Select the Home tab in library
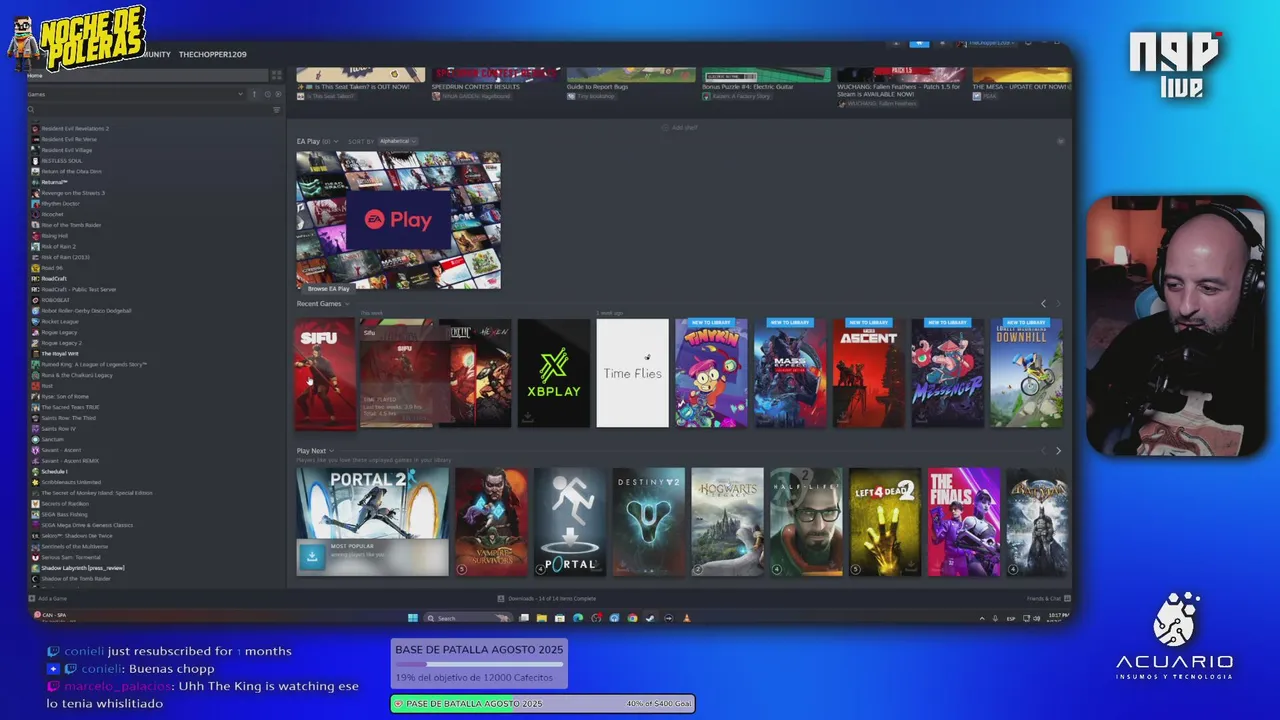The height and width of the screenshot is (720, 1280). click(148, 75)
